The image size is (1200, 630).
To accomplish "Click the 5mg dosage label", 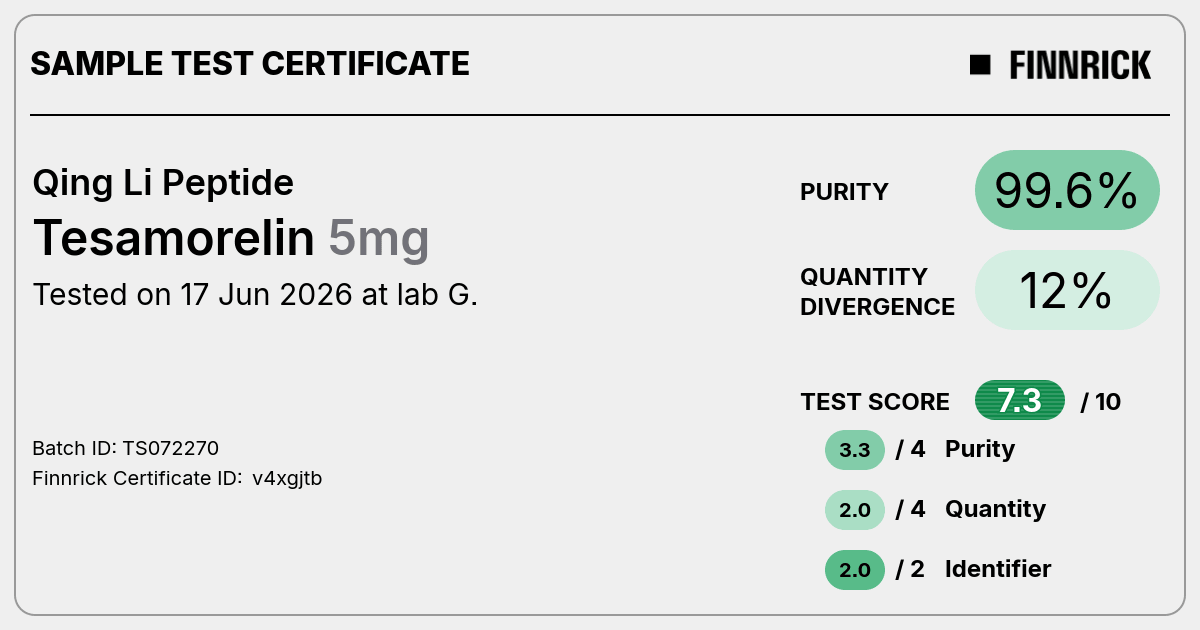I will [x=379, y=240].
